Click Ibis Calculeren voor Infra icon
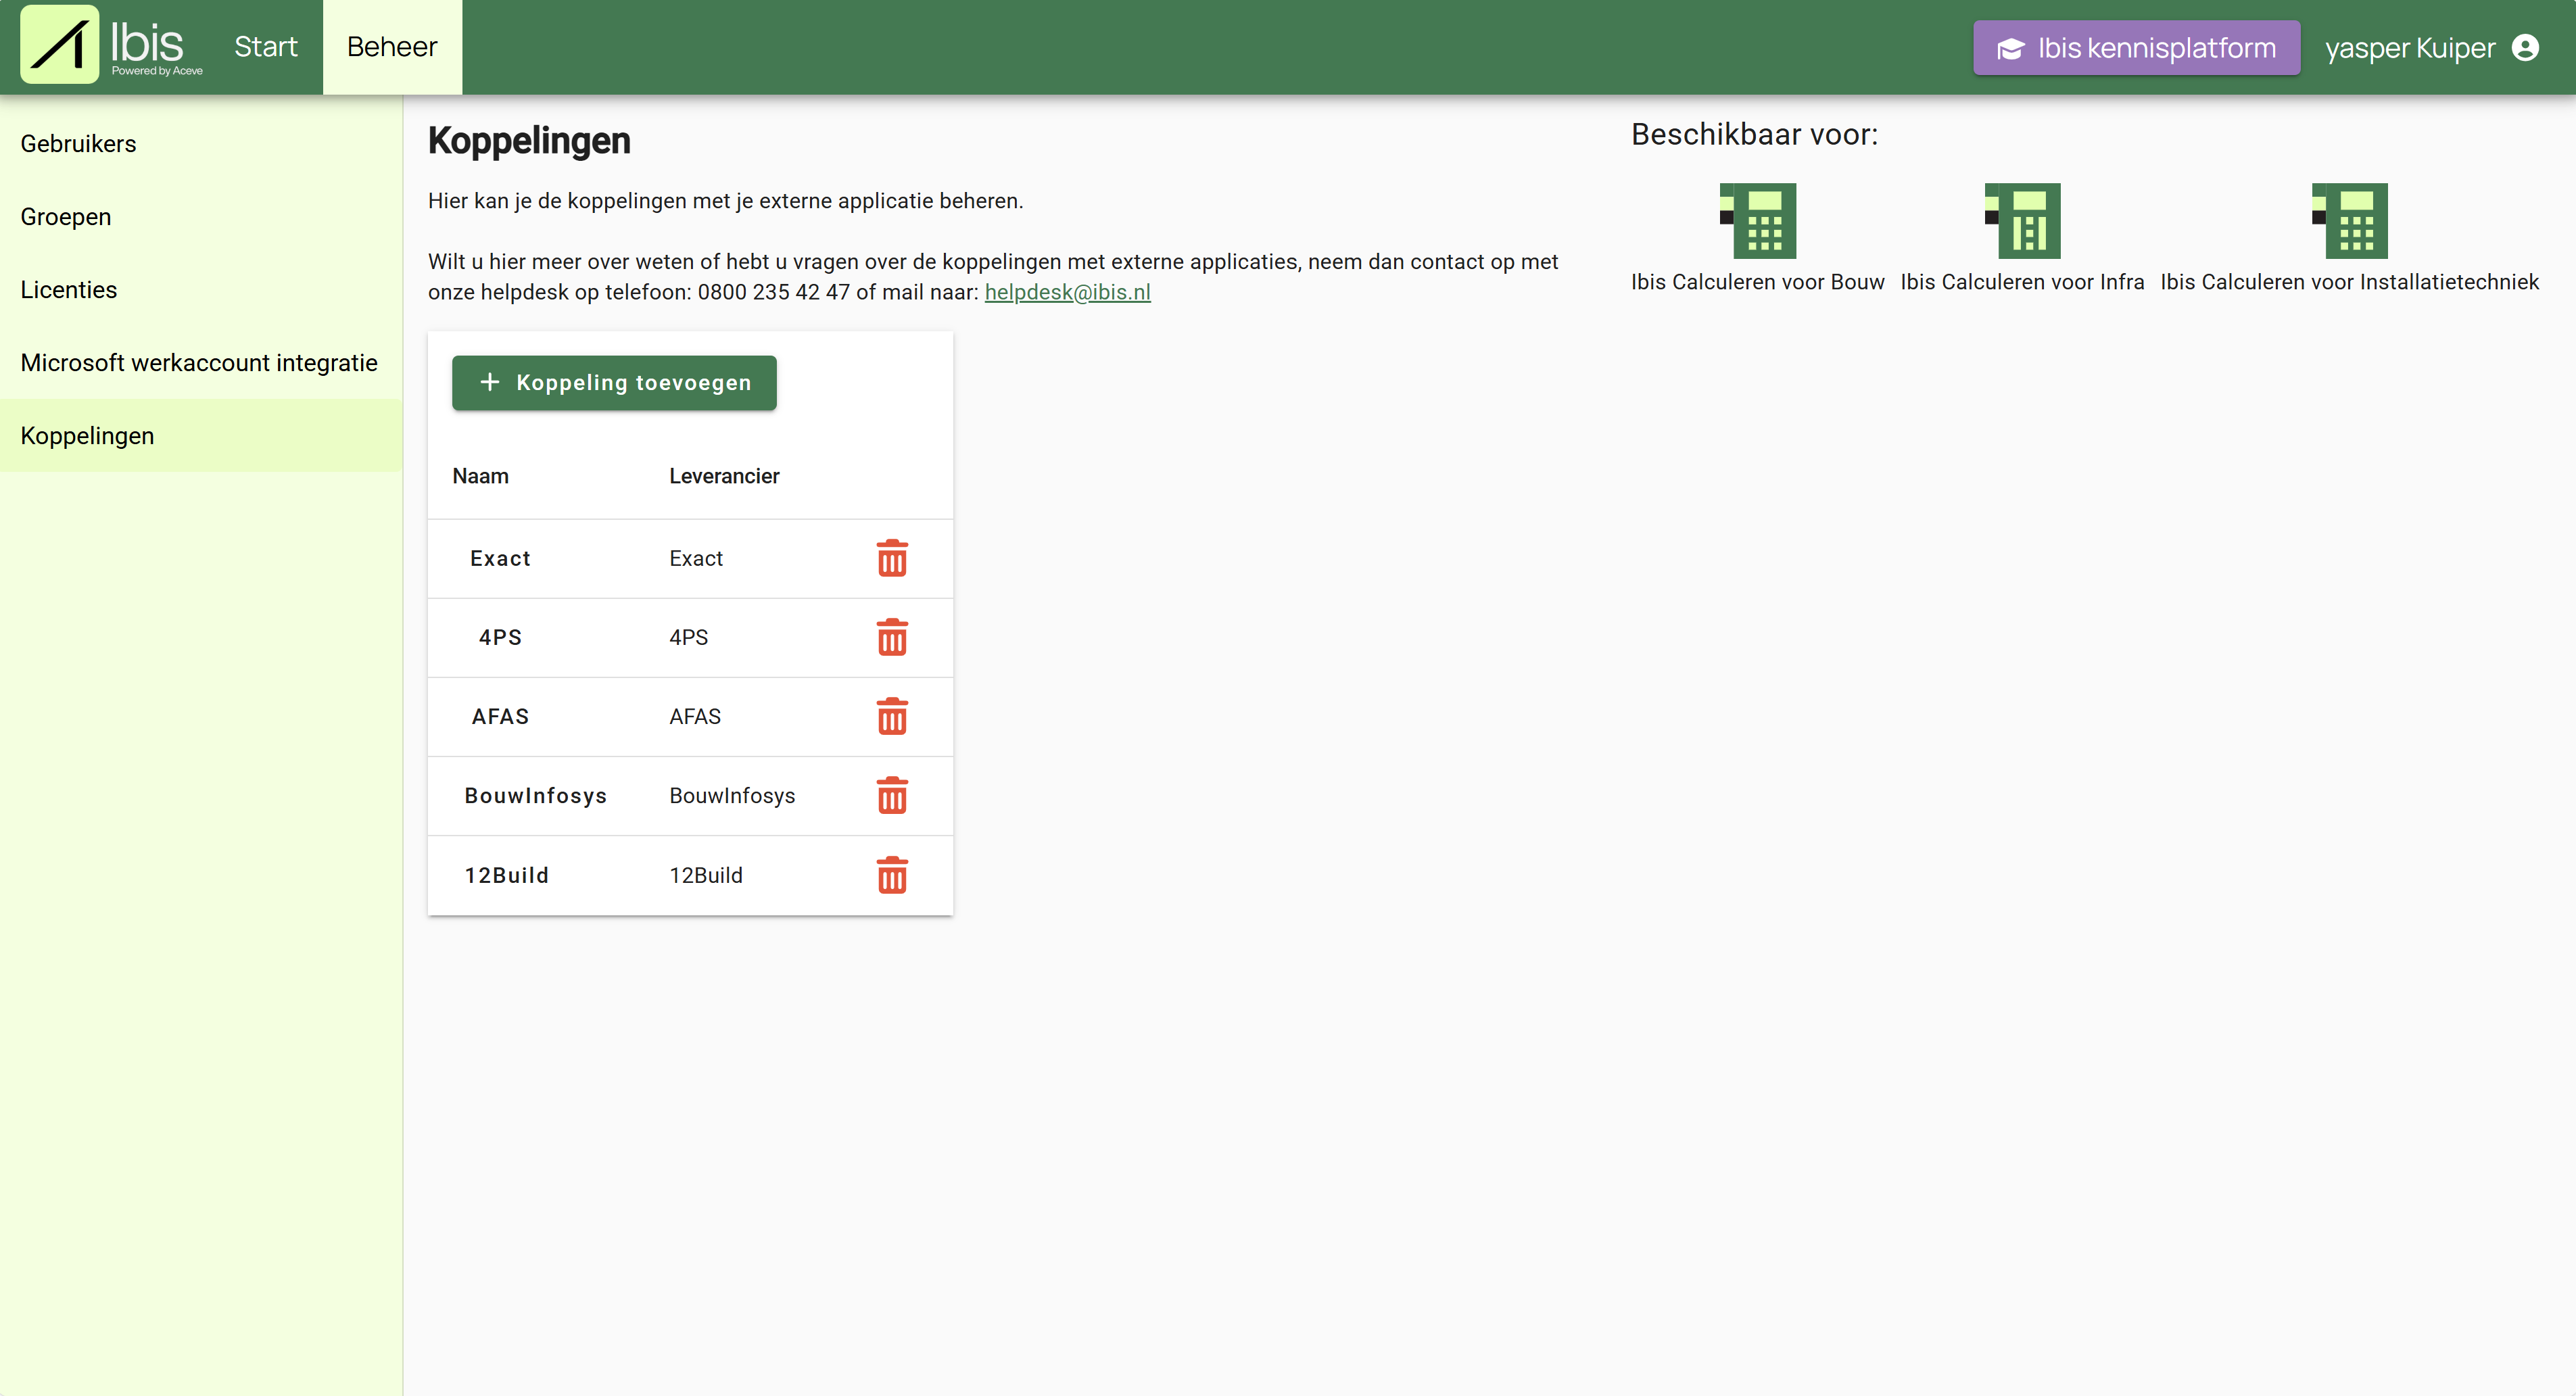Viewport: 2576px width, 1396px height. click(x=2021, y=220)
